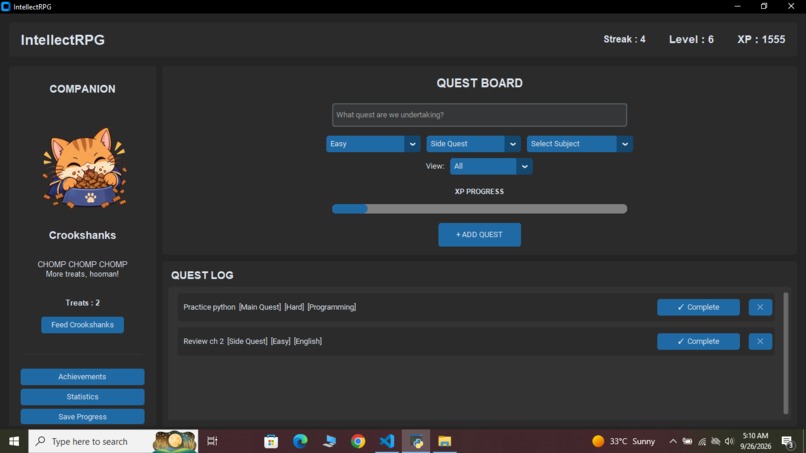Complete the Practice python quest
Viewport: 806px width, 453px height.
coord(698,307)
